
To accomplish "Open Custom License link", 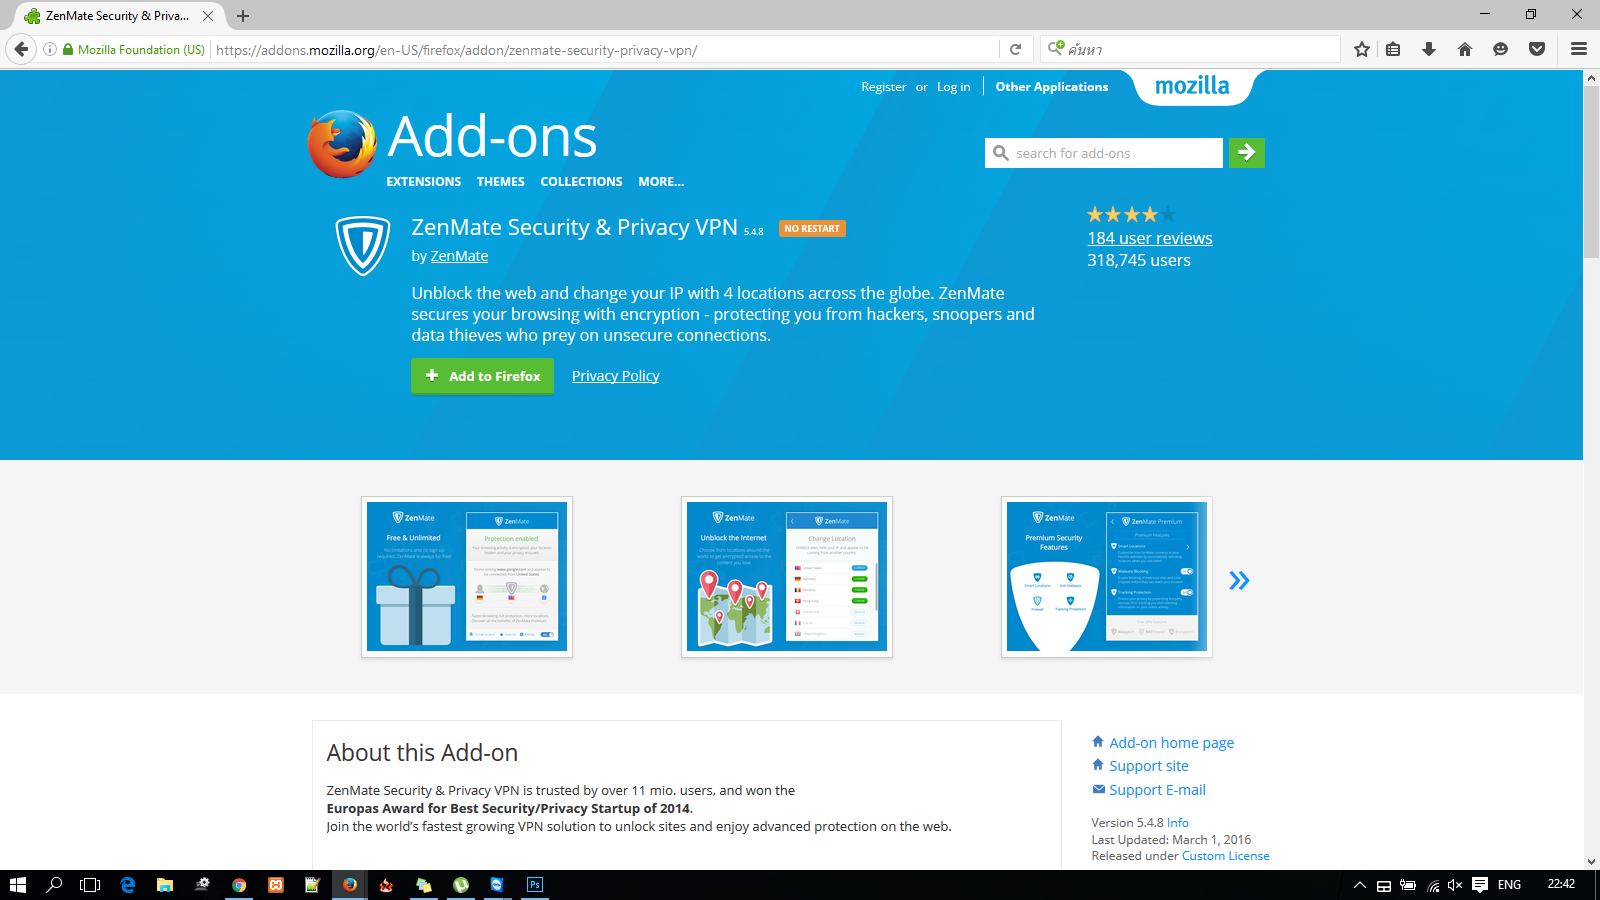I will (1226, 856).
